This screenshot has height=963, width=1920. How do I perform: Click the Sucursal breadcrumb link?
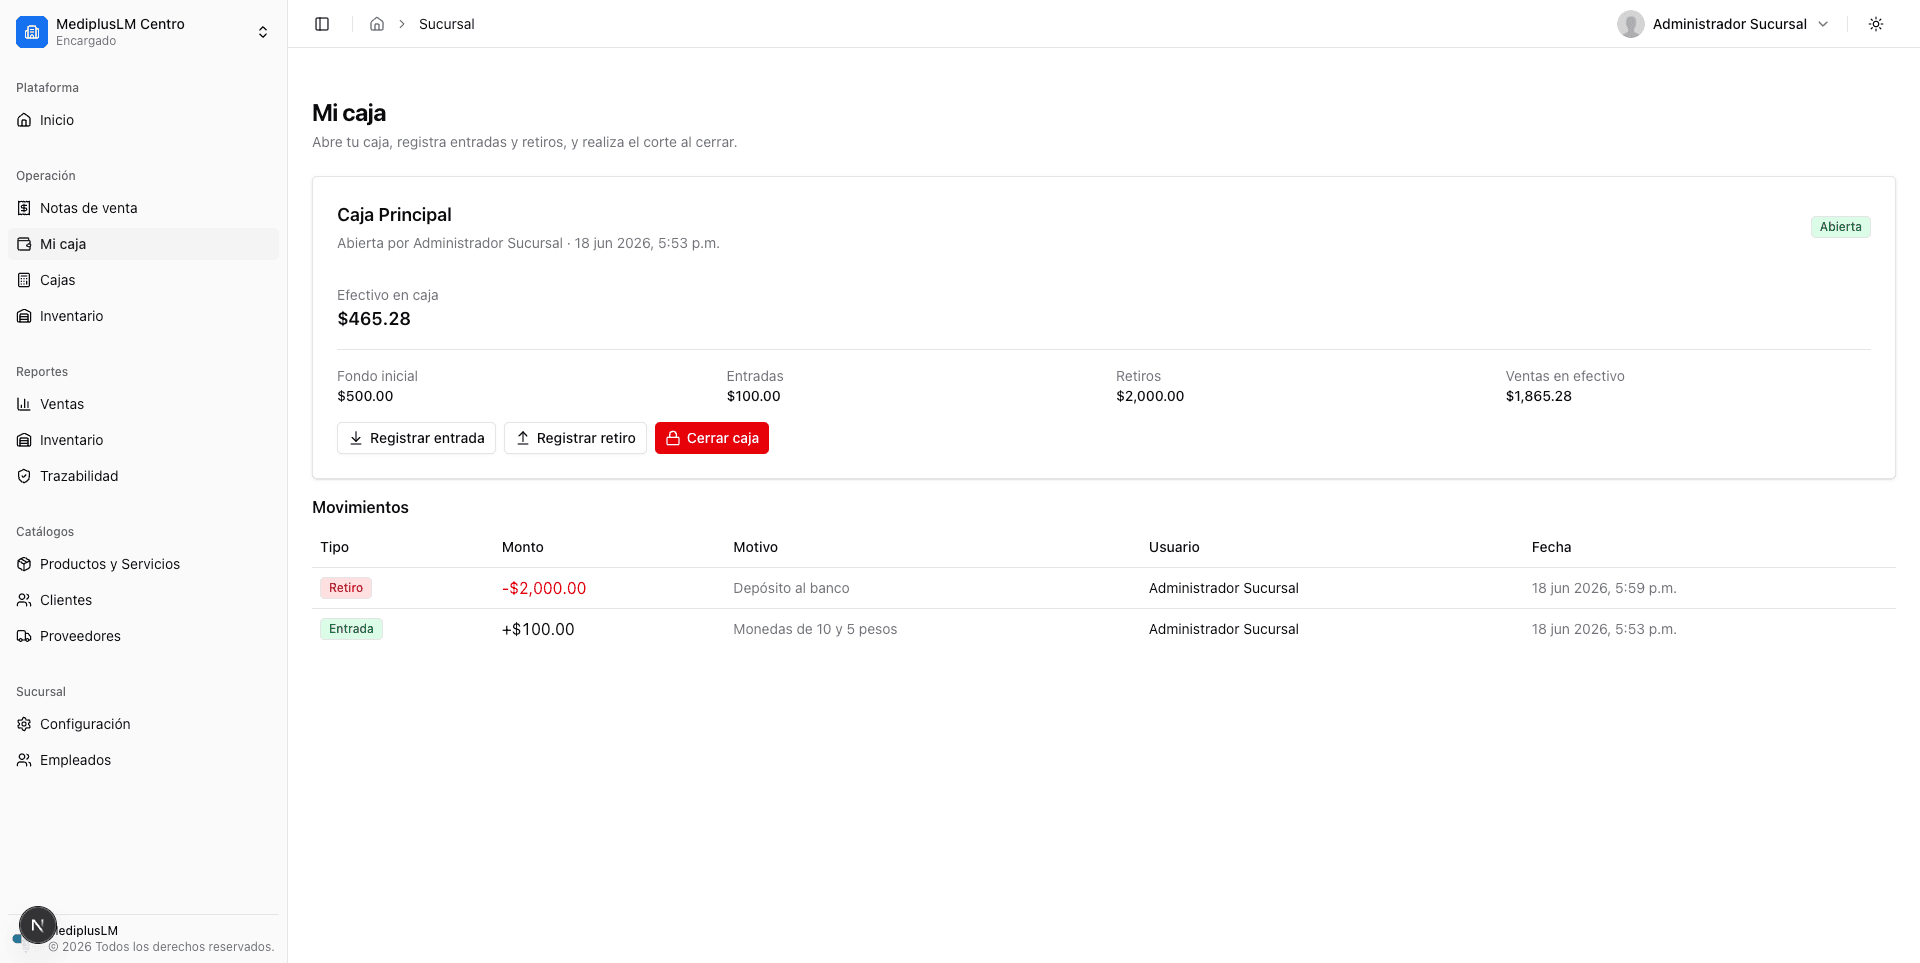446,24
